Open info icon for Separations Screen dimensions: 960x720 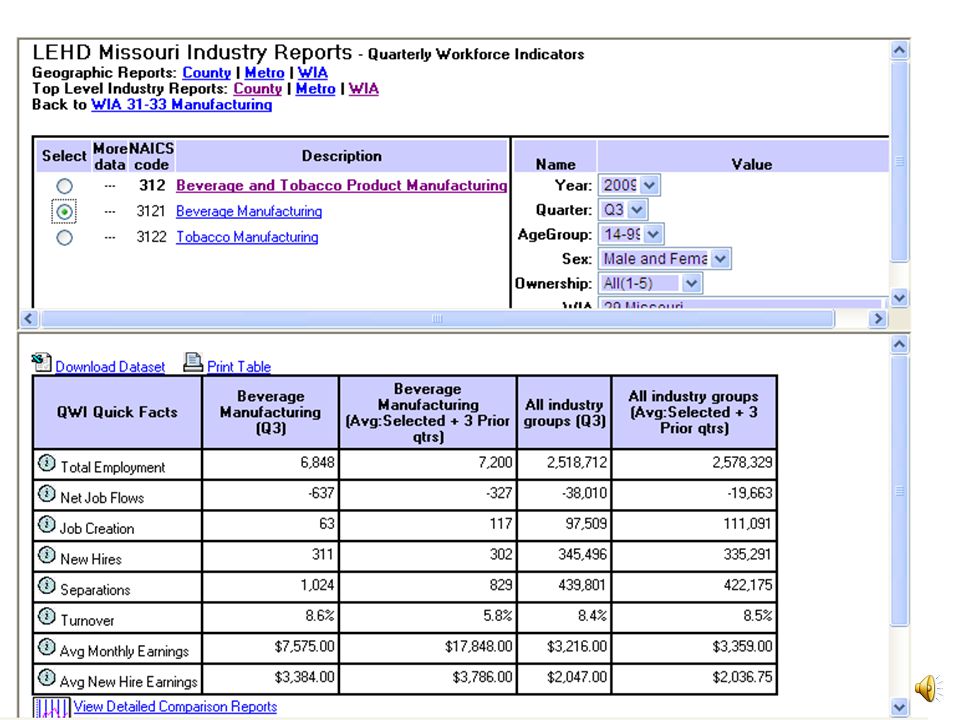(47, 586)
